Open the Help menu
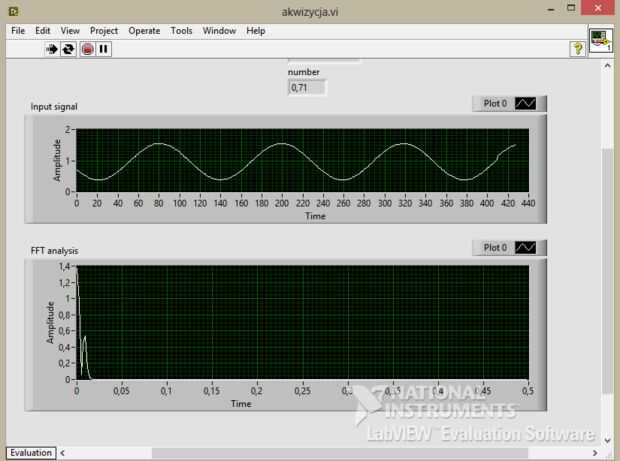The height and width of the screenshot is (461, 620). (x=255, y=31)
